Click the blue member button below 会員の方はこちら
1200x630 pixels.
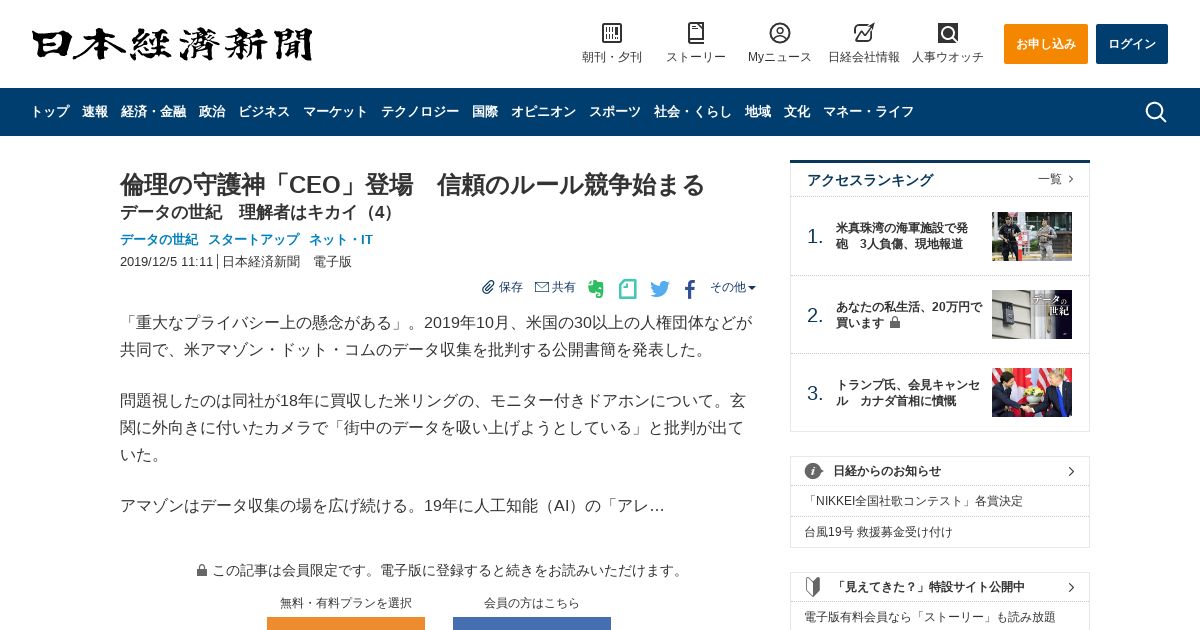532,623
